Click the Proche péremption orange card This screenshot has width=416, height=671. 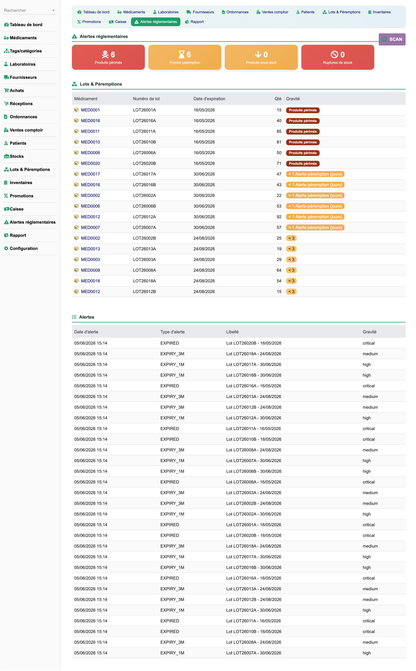click(185, 57)
